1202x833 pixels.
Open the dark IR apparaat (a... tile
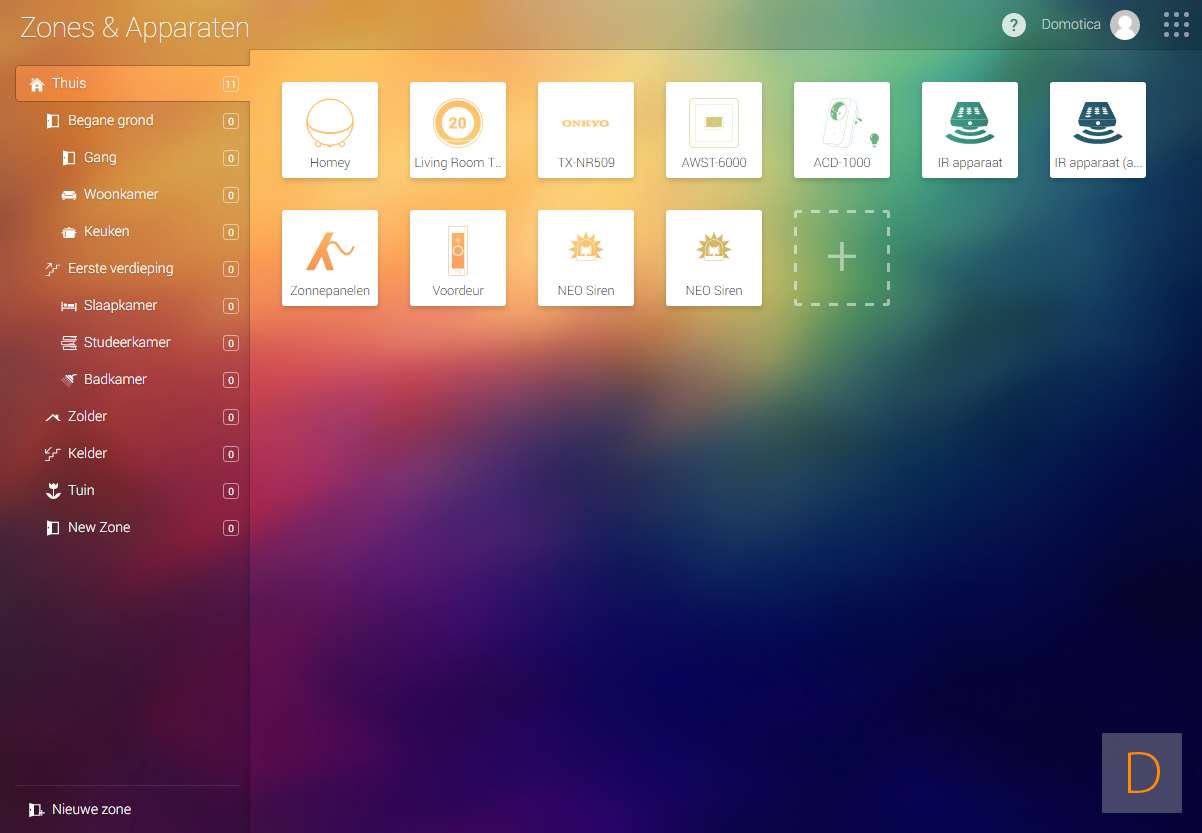1098,130
